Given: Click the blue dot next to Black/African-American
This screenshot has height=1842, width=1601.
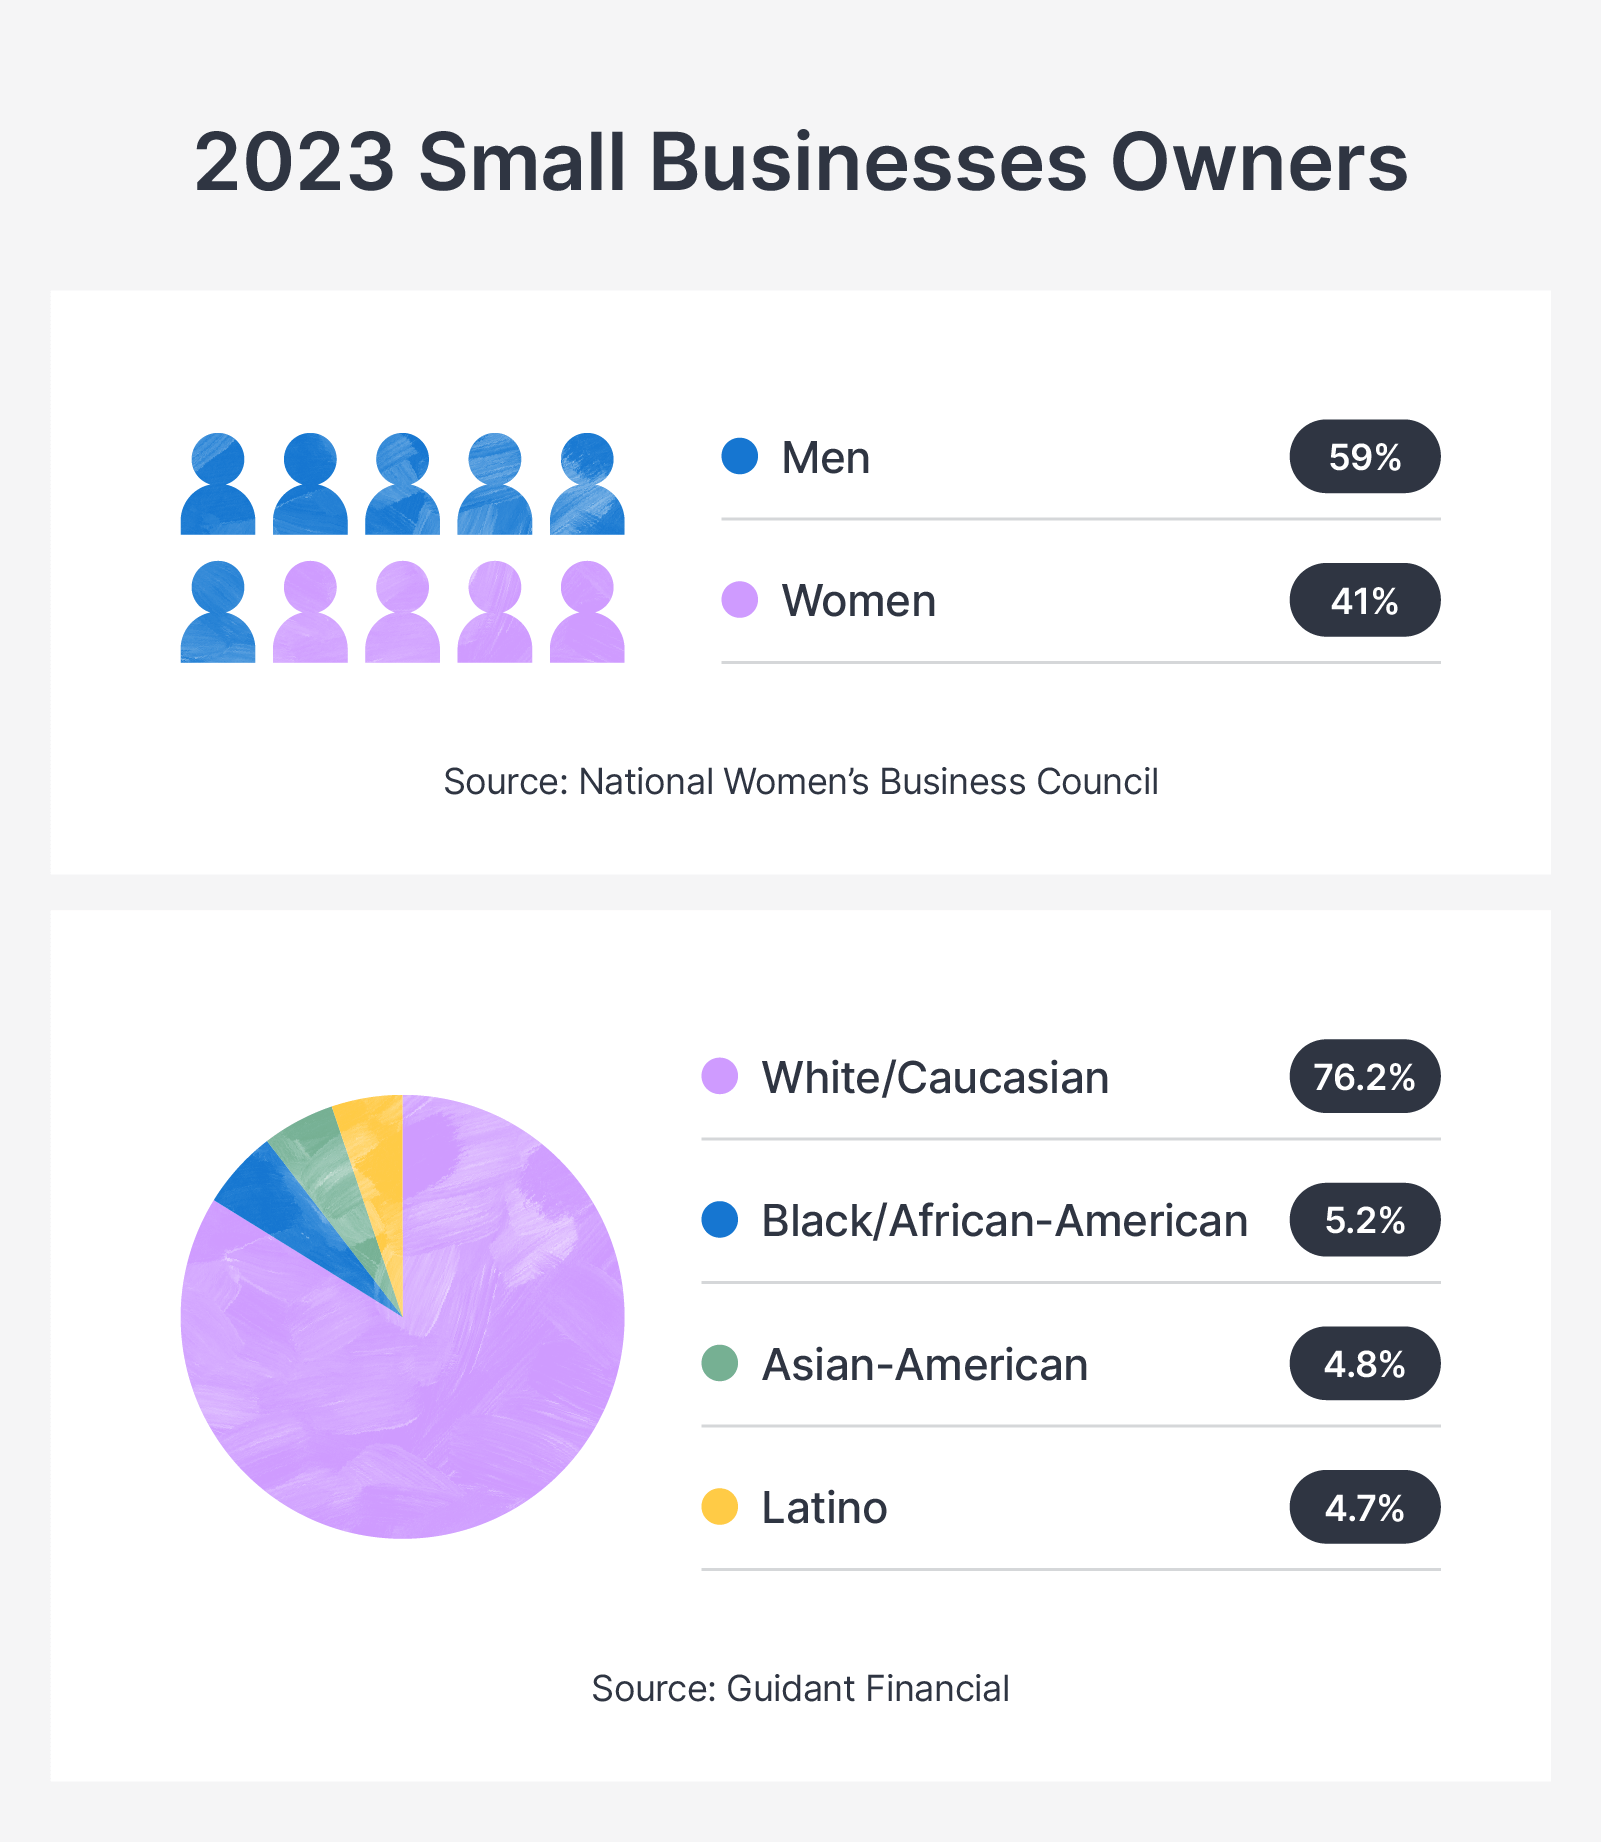Looking at the screenshot, I should coord(720,1220).
